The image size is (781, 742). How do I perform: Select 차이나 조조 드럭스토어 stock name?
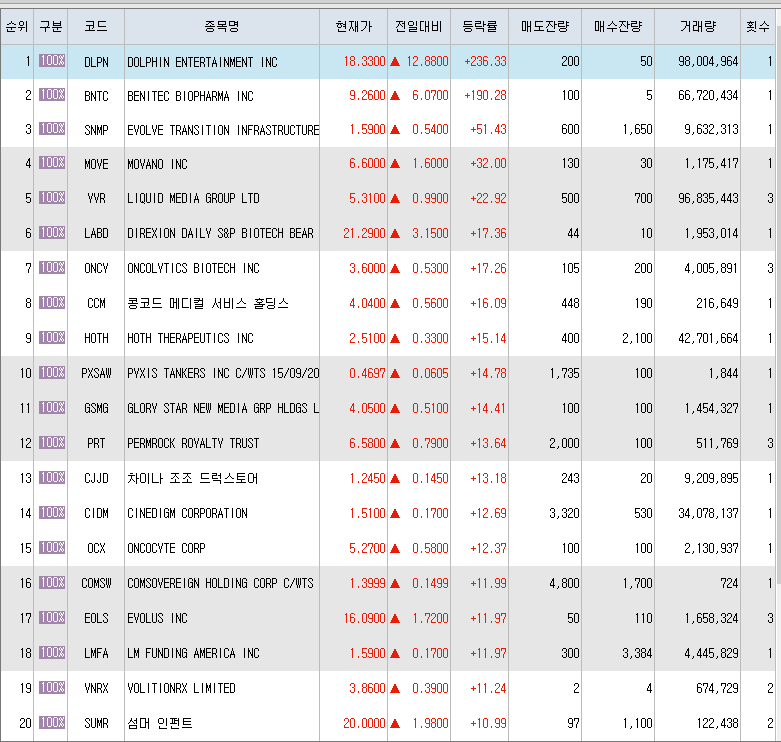click(193, 478)
